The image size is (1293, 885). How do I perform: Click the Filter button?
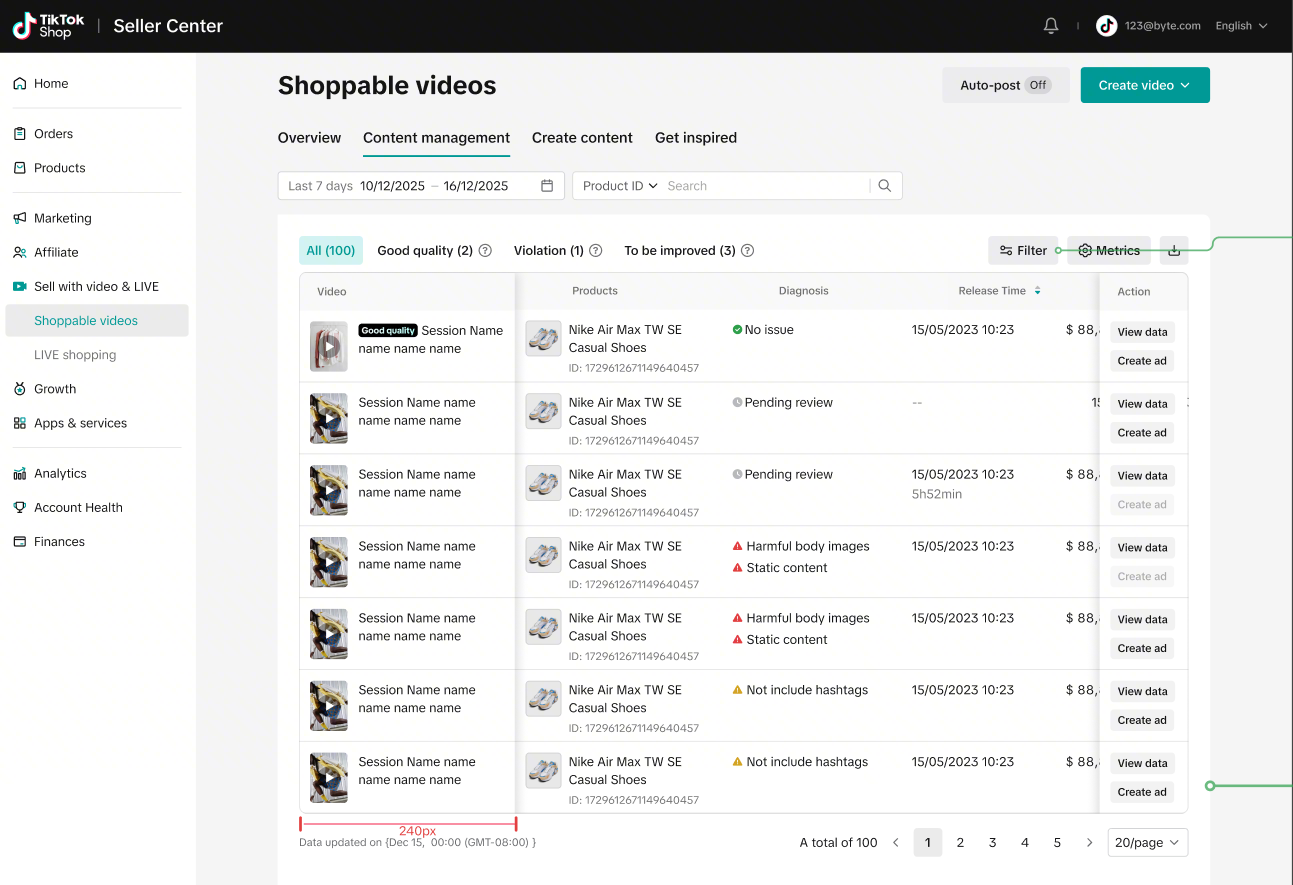tap(1022, 251)
